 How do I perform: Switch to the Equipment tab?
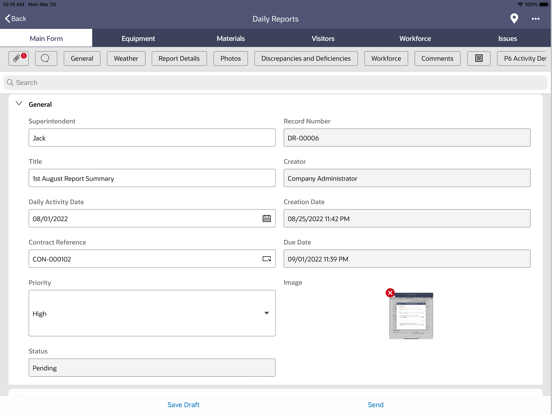(138, 38)
